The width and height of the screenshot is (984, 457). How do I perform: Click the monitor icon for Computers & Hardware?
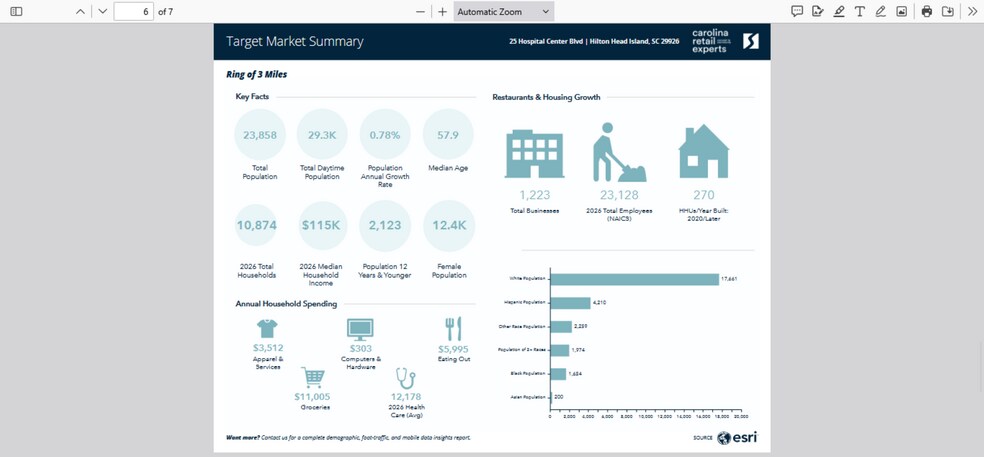coord(360,330)
